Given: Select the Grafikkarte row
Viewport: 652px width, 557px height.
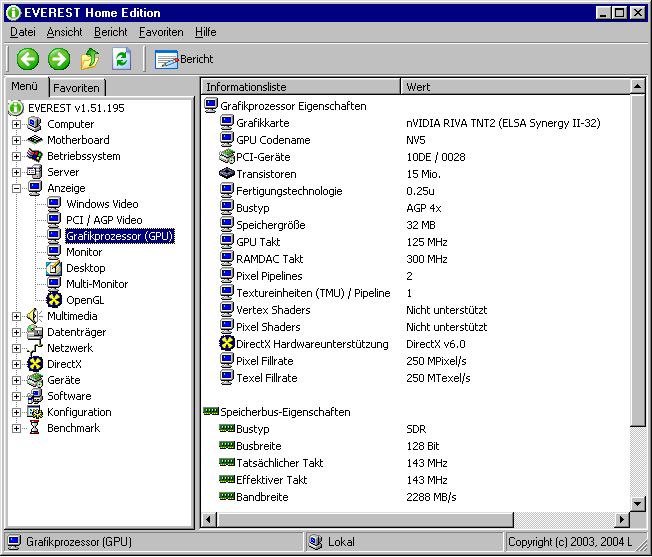Looking at the screenshot, I should (x=416, y=123).
